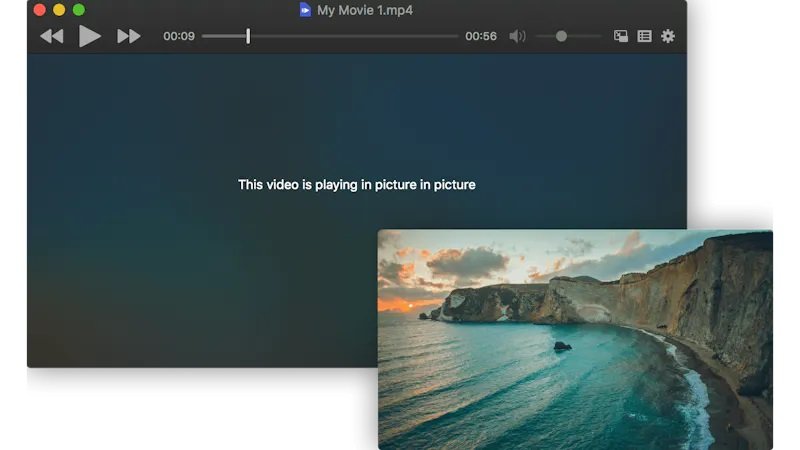Open the playlist panel icon
This screenshot has height=450, width=800.
644,36
